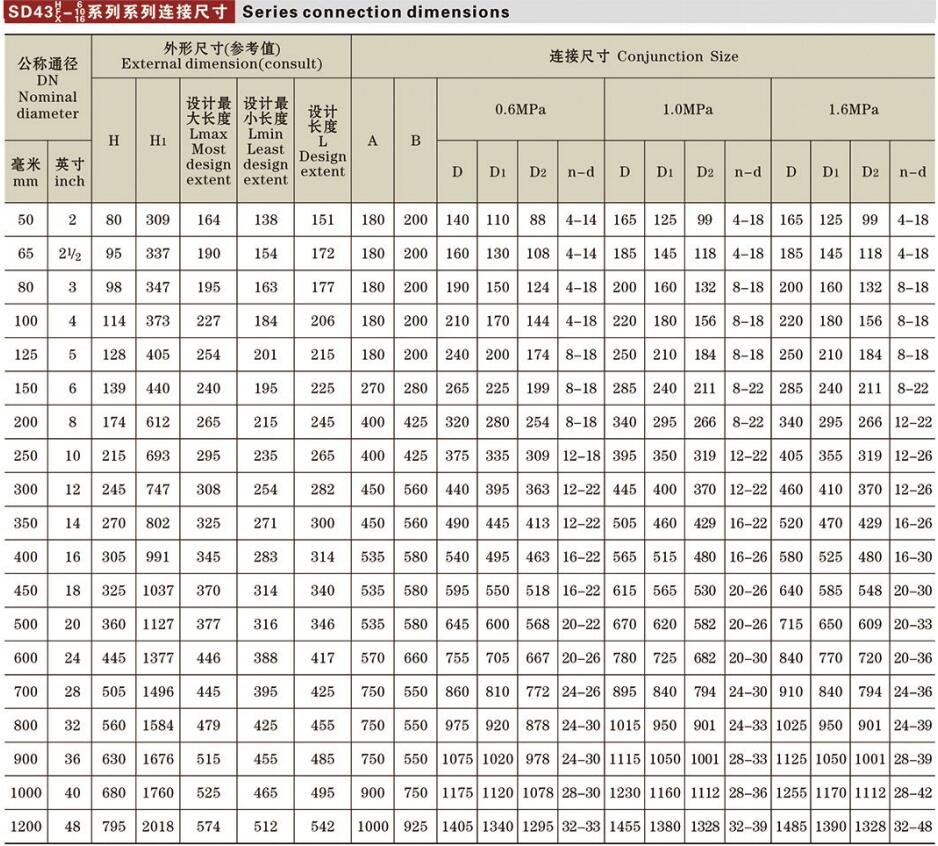938x846 pixels.
Task: Click the Conjunction Size header
Action: pyautogui.click(x=644, y=56)
